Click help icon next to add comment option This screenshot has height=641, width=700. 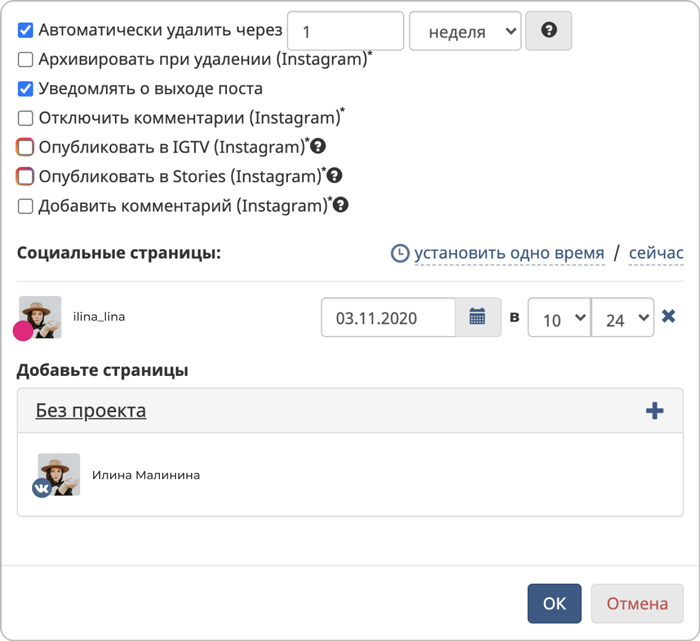[341, 205]
